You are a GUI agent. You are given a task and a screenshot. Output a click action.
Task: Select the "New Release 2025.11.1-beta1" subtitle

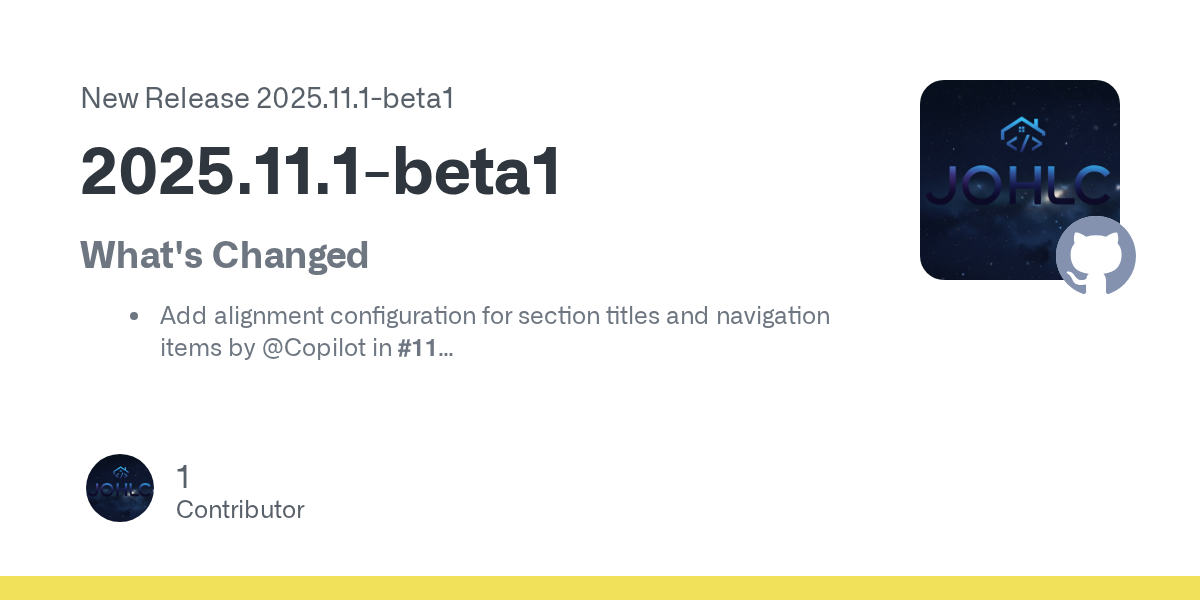[x=267, y=98]
